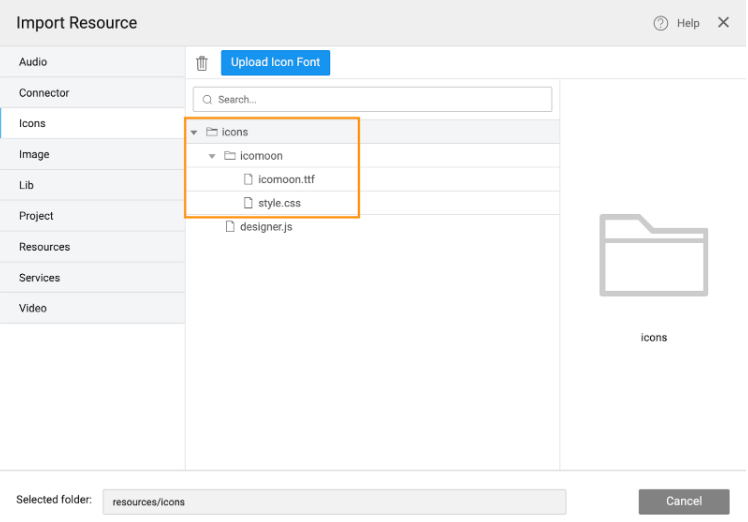Click the Search input field
The image size is (748, 522).
tap(372, 100)
